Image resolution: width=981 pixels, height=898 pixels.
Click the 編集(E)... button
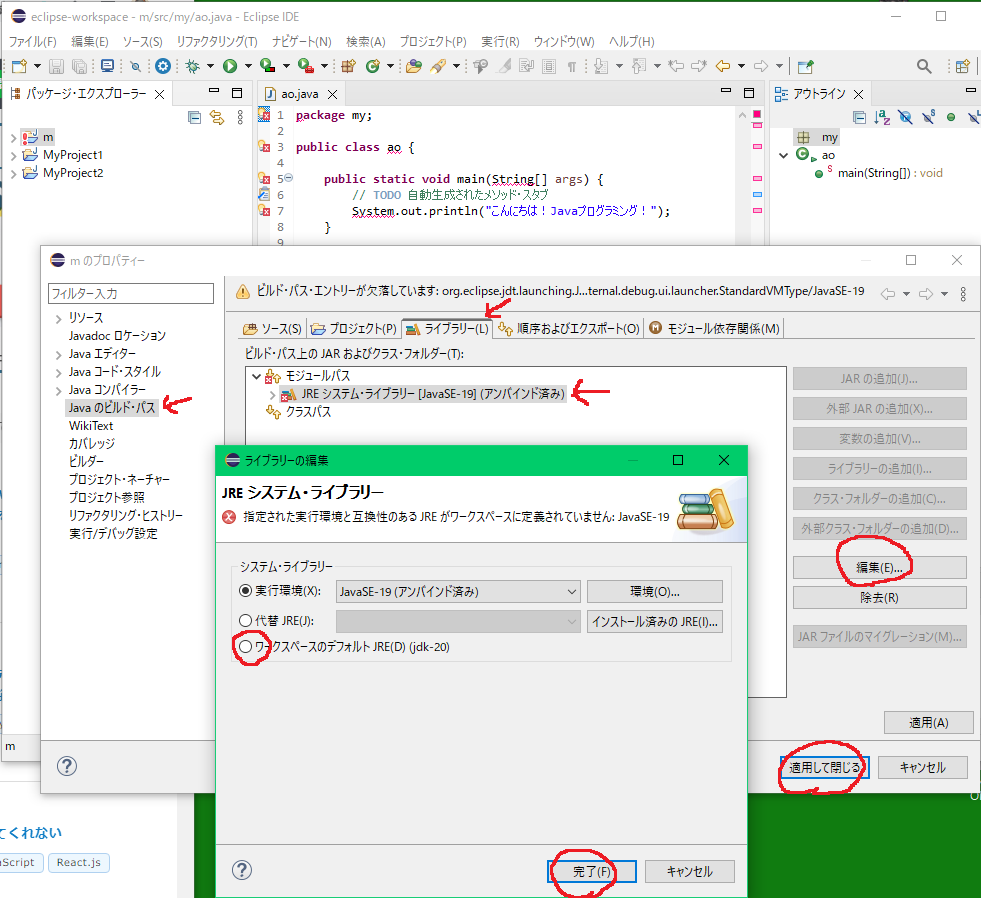(x=879, y=568)
